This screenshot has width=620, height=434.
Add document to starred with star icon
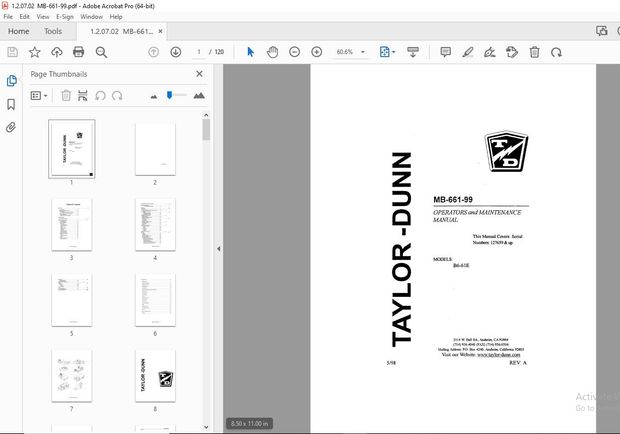click(x=34, y=52)
